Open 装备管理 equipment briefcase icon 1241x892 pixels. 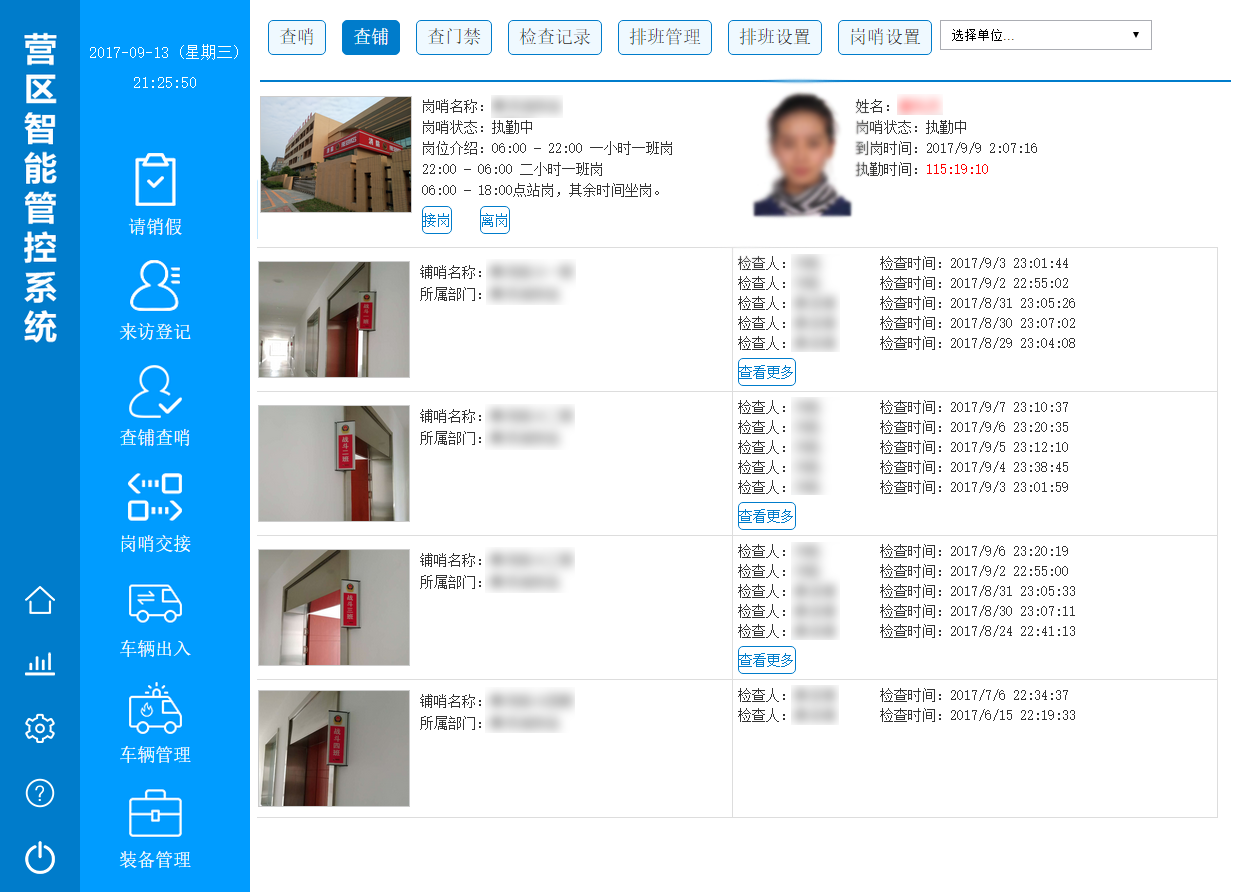[155, 815]
